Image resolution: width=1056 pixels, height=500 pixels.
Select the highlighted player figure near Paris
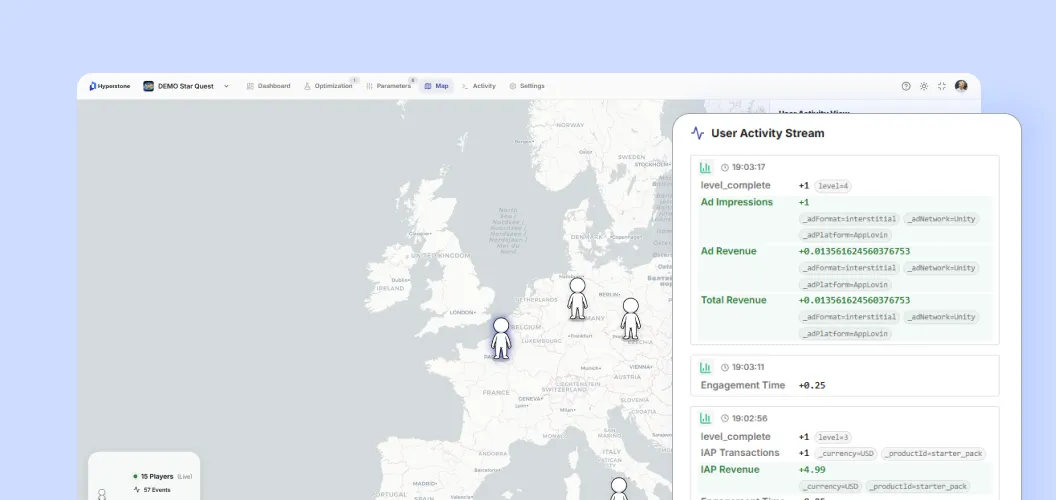point(501,338)
